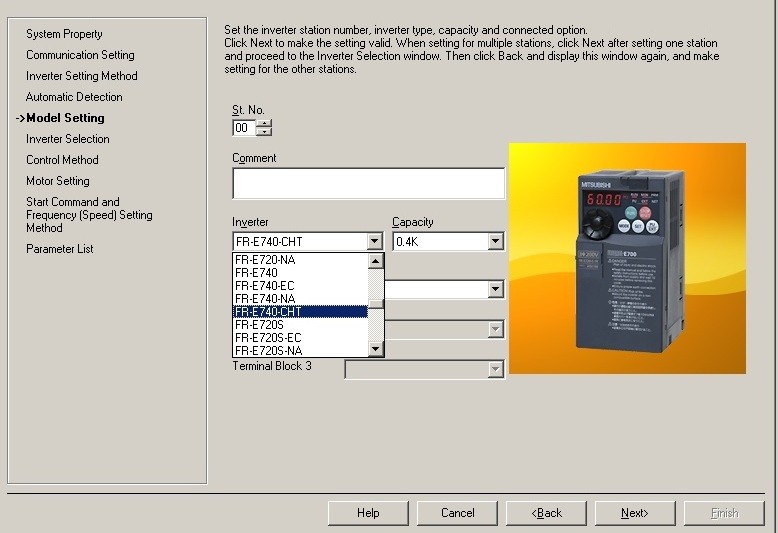This screenshot has height=533, width=778.
Task: Select the Parameter List step
Action: [59, 249]
